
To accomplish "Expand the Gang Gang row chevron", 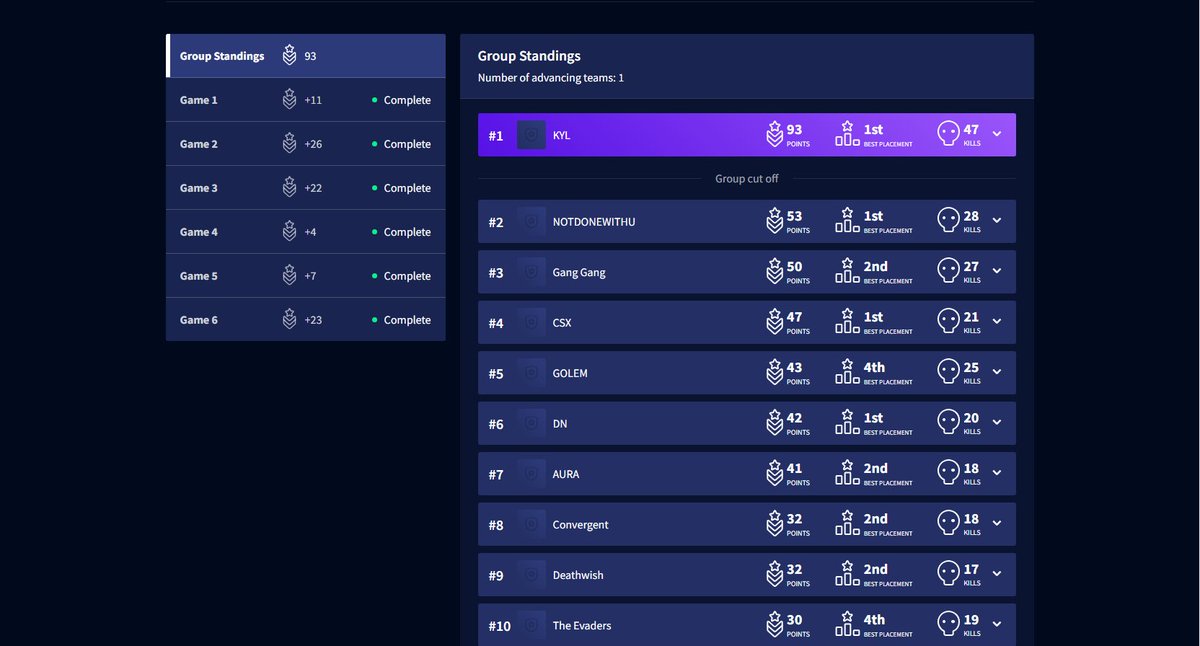I will pyautogui.click(x=996, y=272).
